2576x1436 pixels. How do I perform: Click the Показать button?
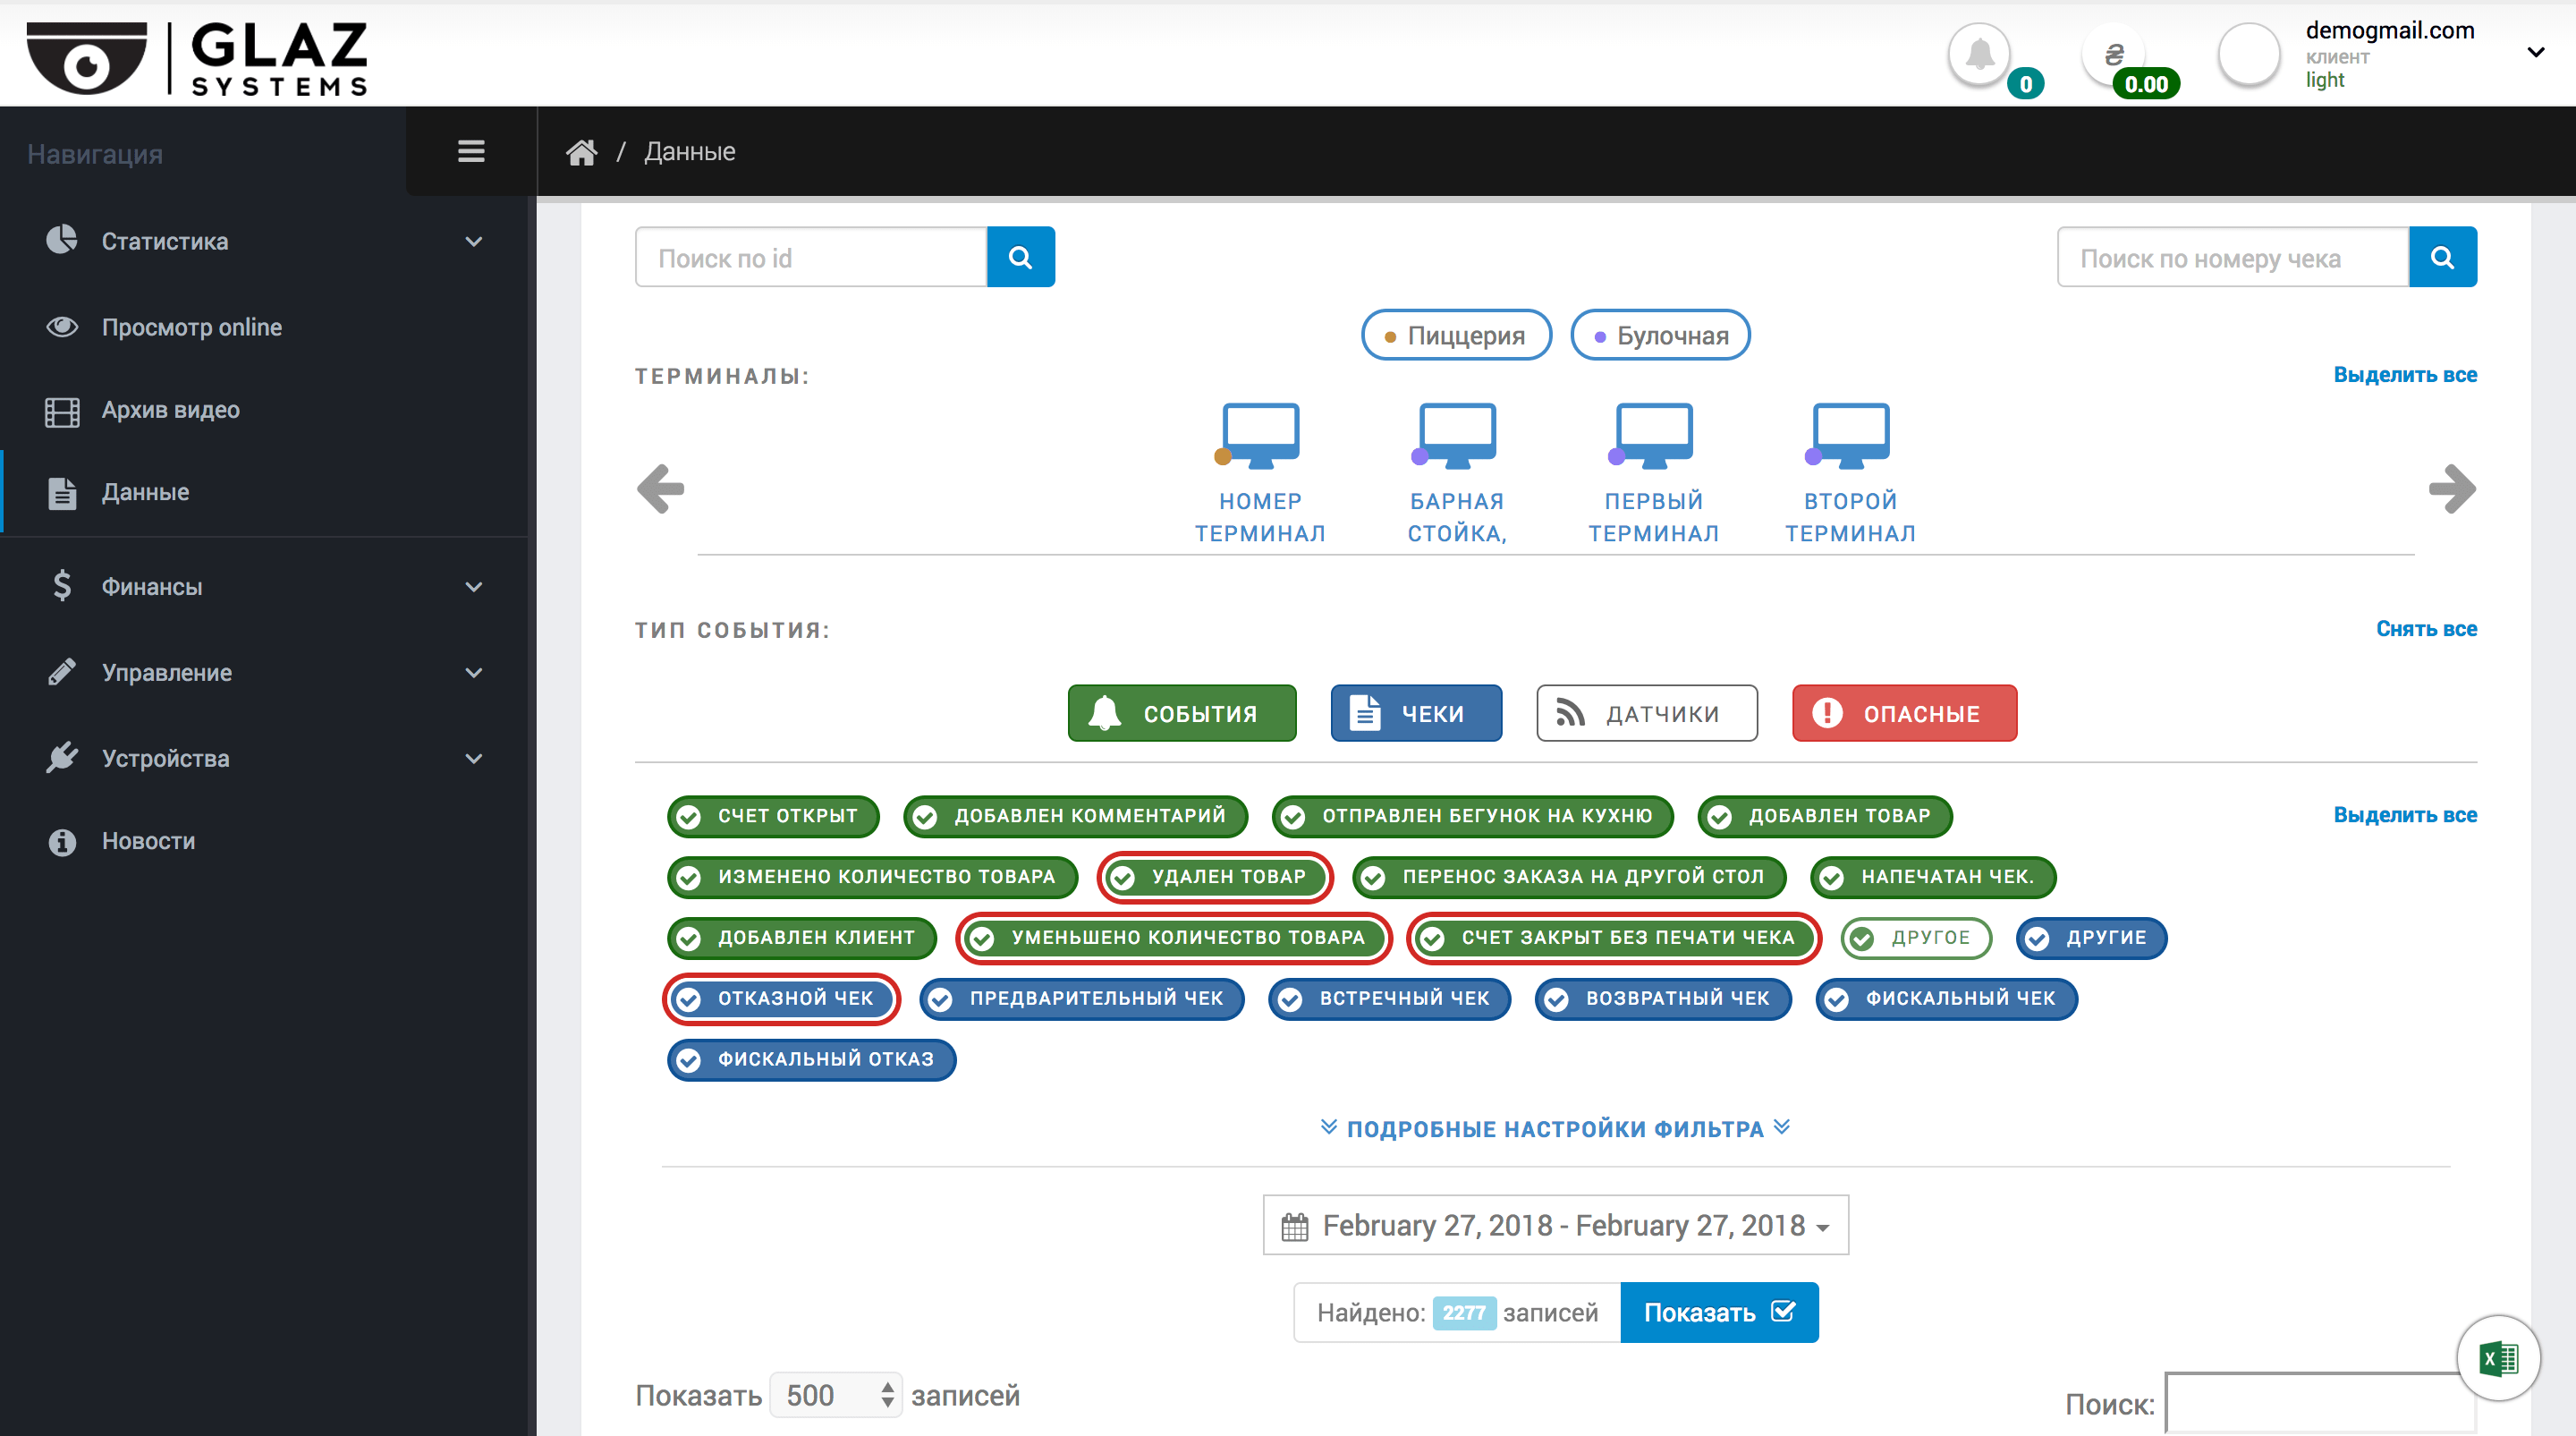[x=1718, y=1312]
